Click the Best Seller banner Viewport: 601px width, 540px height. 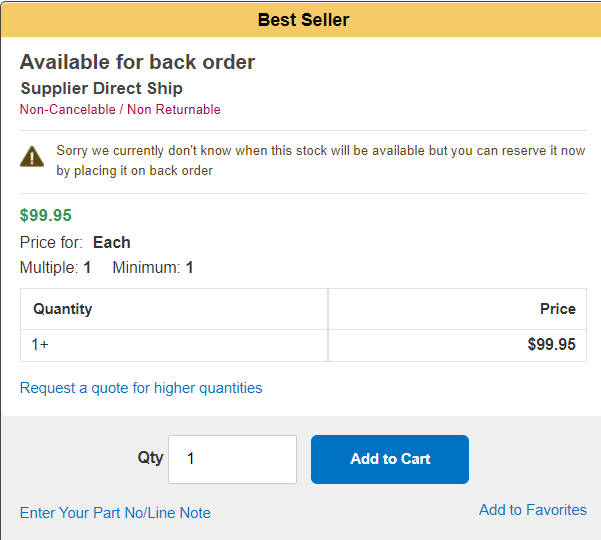tap(303, 19)
